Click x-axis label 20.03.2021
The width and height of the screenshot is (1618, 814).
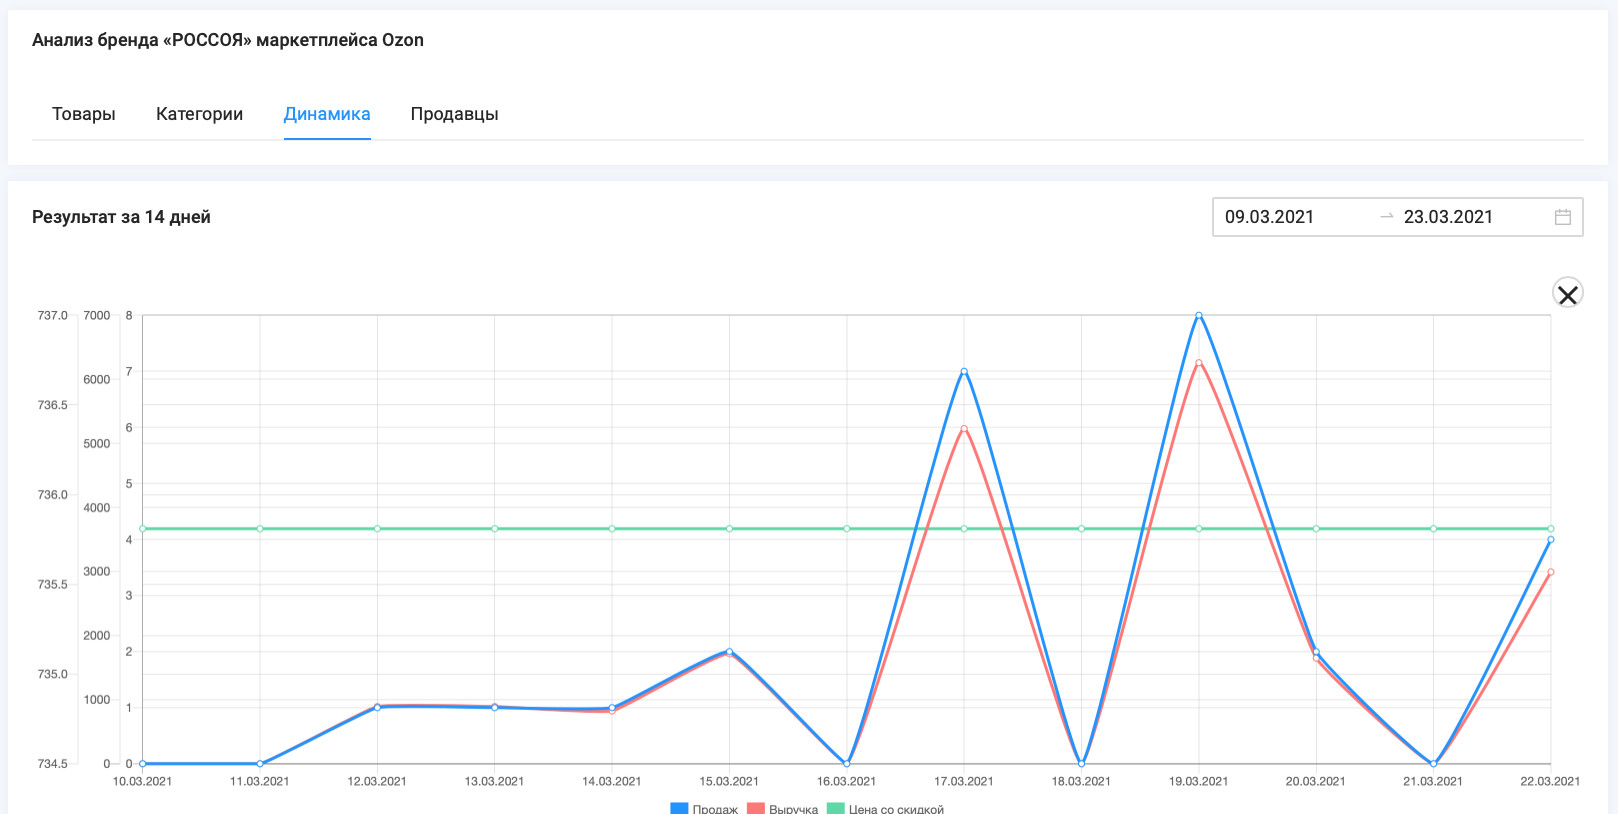click(1316, 781)
